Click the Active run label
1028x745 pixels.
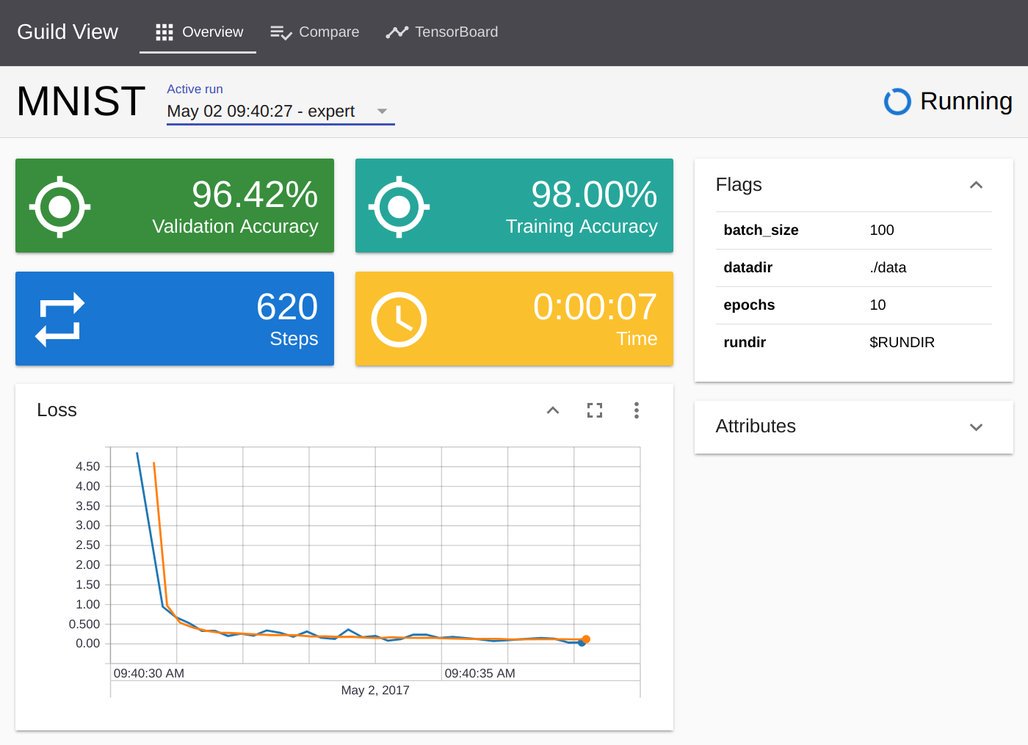click(x=195, y=89)
